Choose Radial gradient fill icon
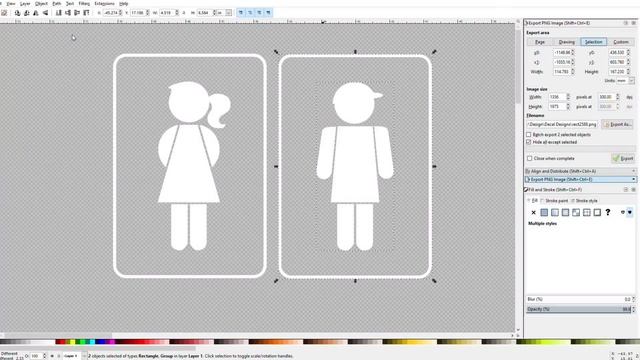Viewport: 640px width, 360px height. point(565,212)
